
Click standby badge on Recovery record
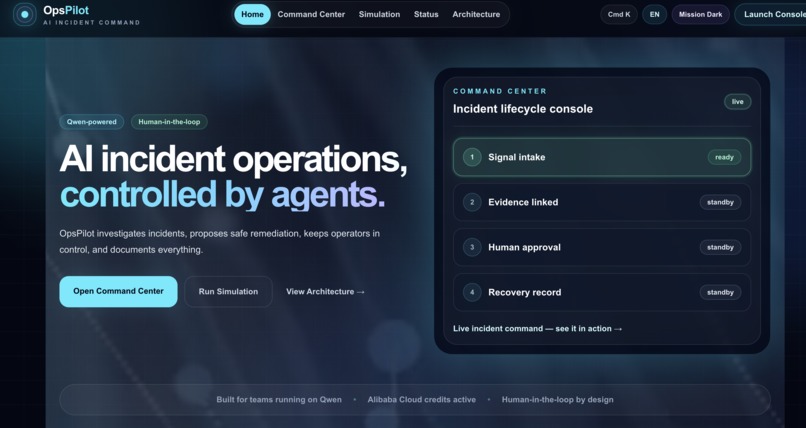point(720,292)
